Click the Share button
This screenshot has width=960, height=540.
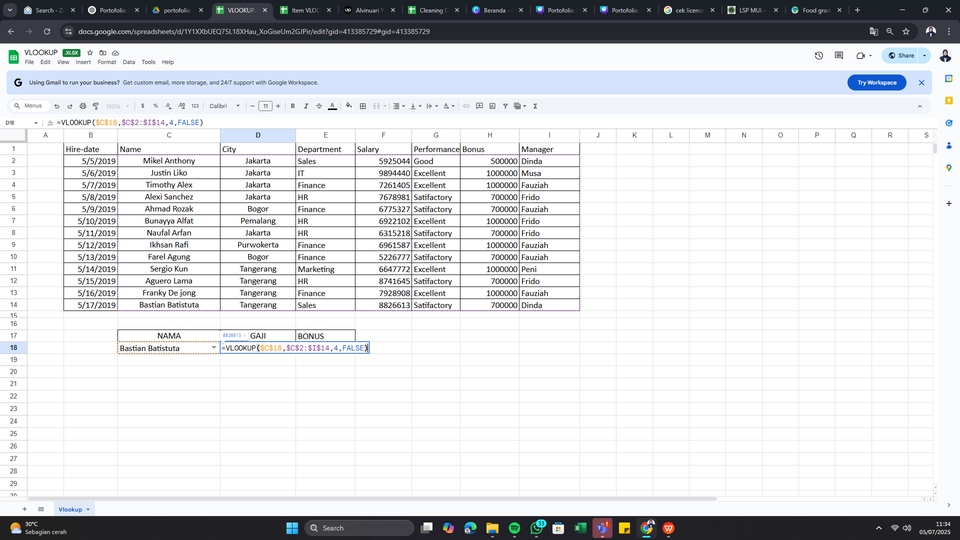899,56
